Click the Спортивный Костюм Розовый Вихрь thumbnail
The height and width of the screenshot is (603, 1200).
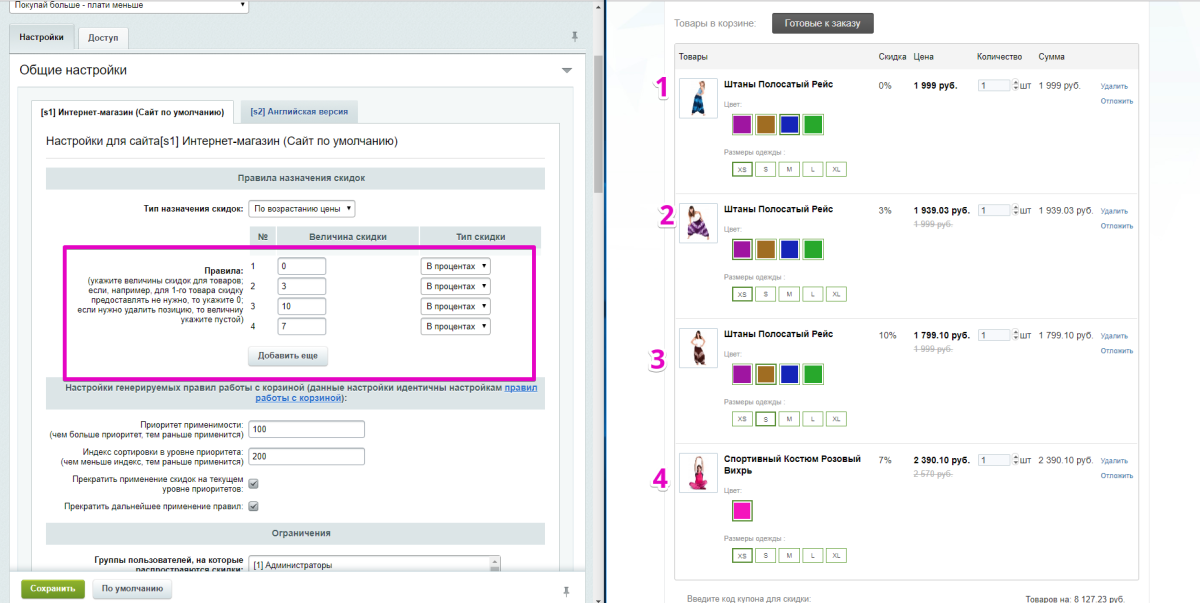click(698, 472)
